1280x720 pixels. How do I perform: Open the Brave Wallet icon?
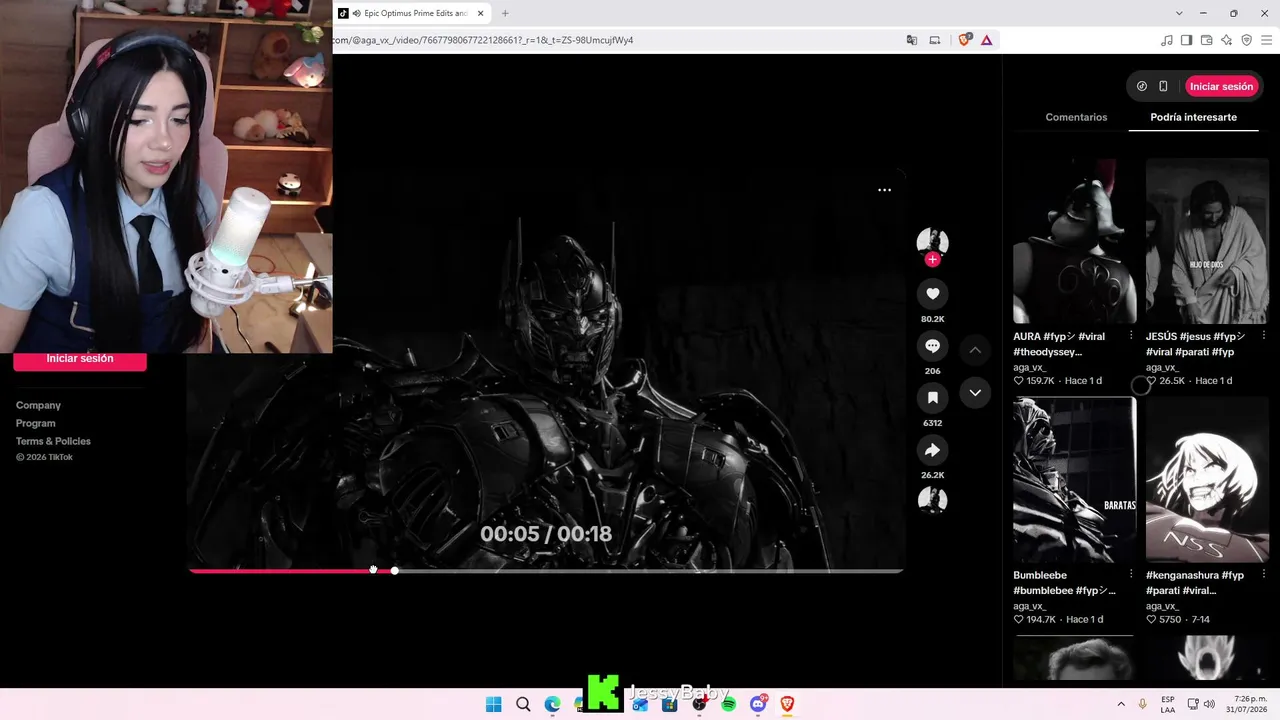point(1206,40)
